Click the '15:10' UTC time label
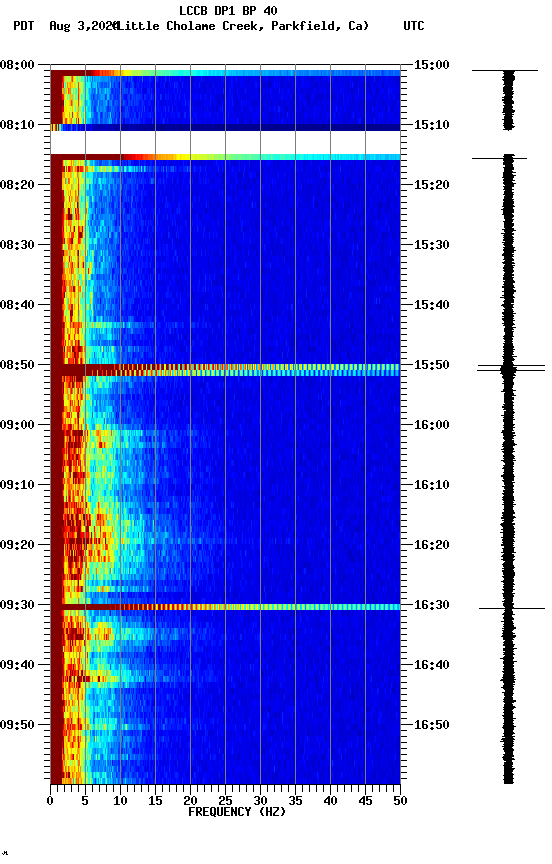 [432, 125]
